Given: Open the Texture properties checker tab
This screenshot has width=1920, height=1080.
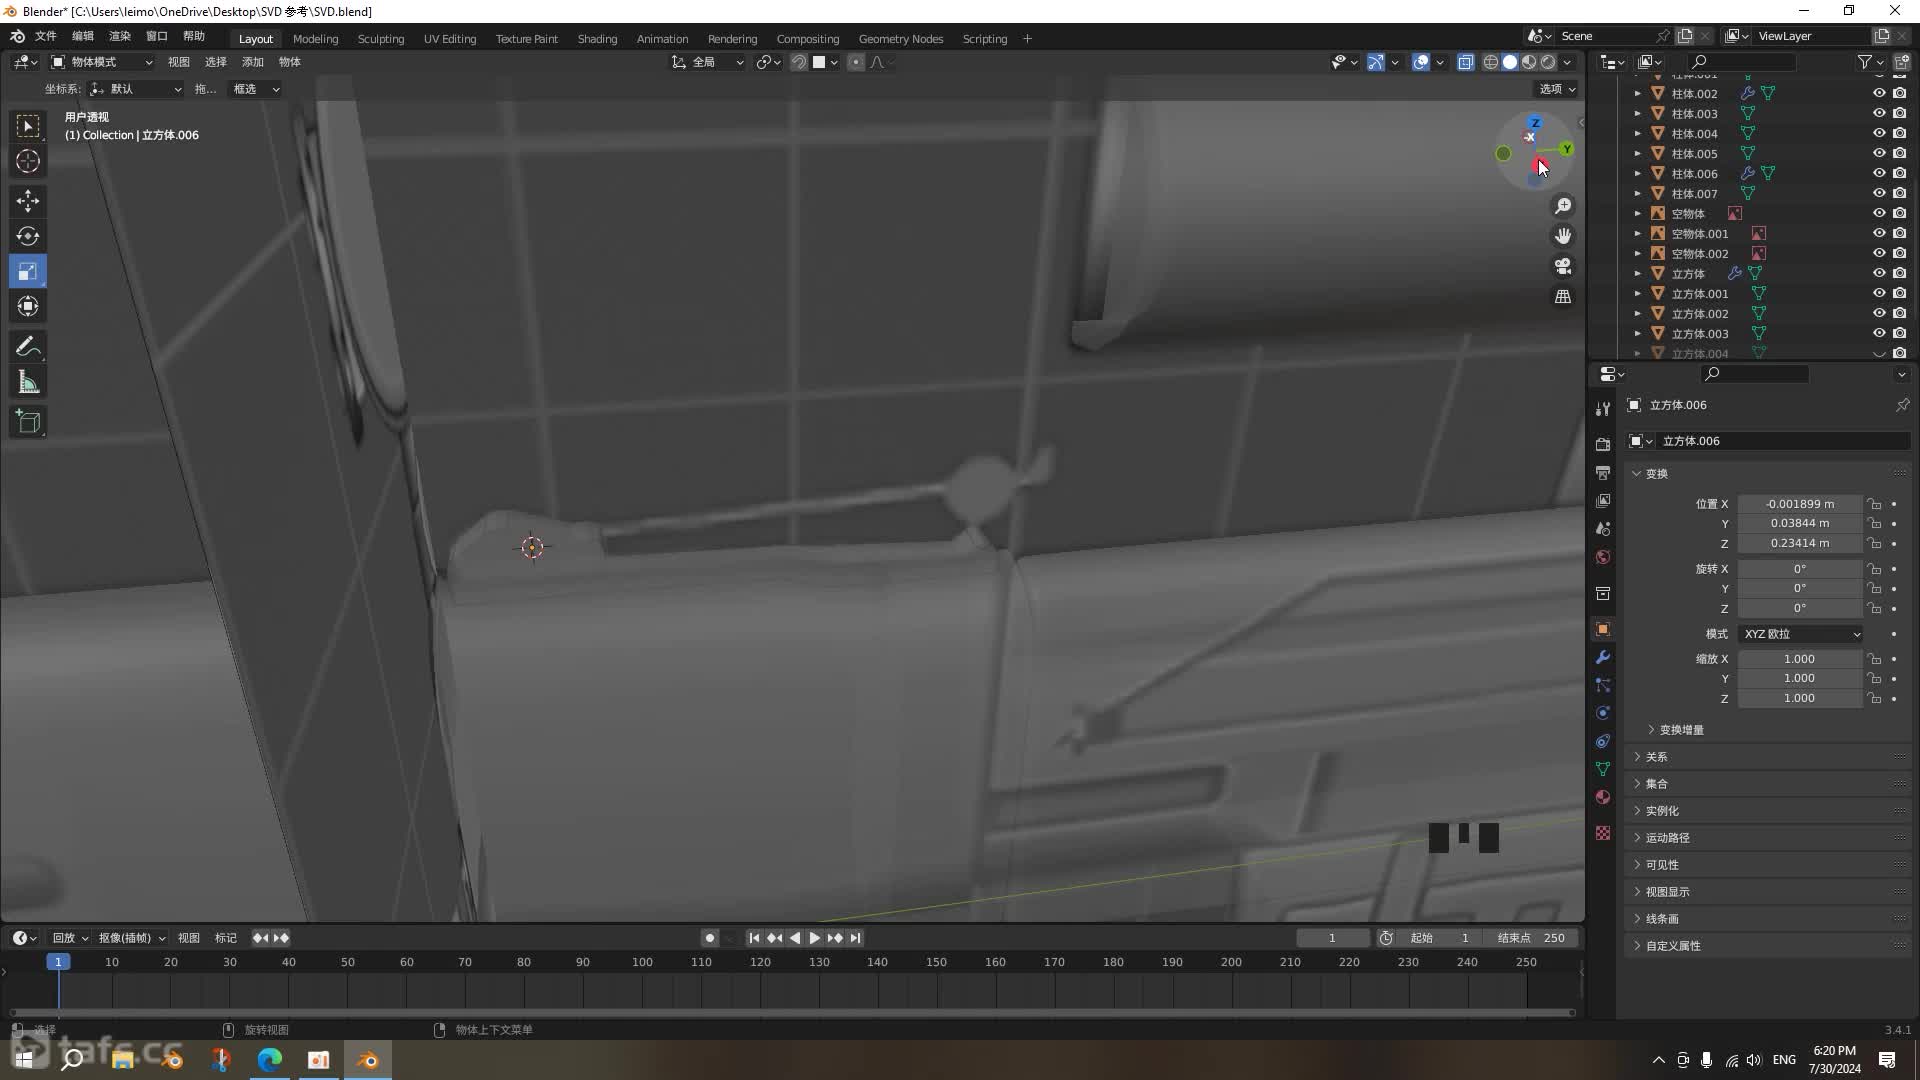Looking at the screenshot, I should [x=1603, y=833].
